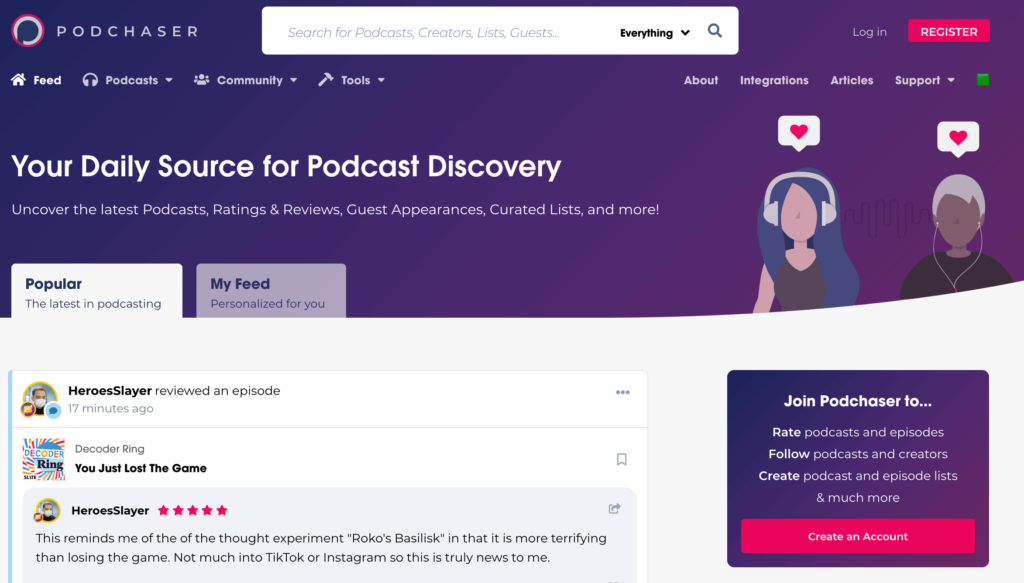Click the Tools hammer icon
The height and width of the screenshot is (583, 1024).
(326, 80)
